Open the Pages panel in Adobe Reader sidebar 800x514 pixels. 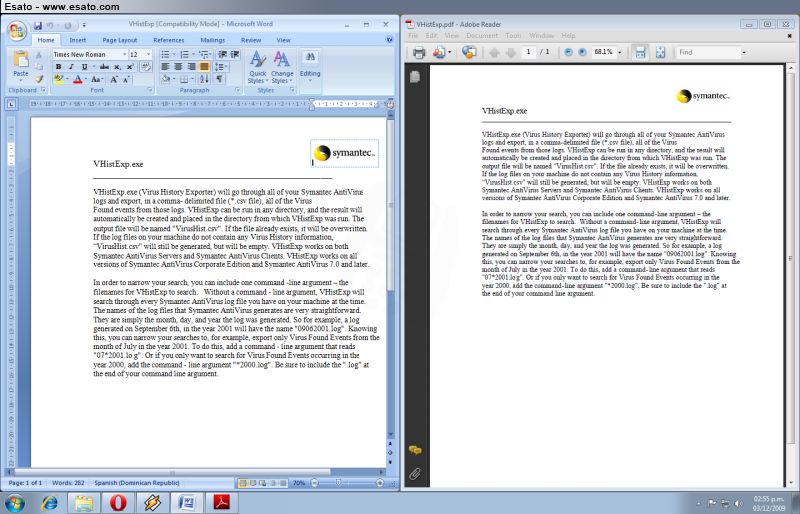click(x=415, y=77)
